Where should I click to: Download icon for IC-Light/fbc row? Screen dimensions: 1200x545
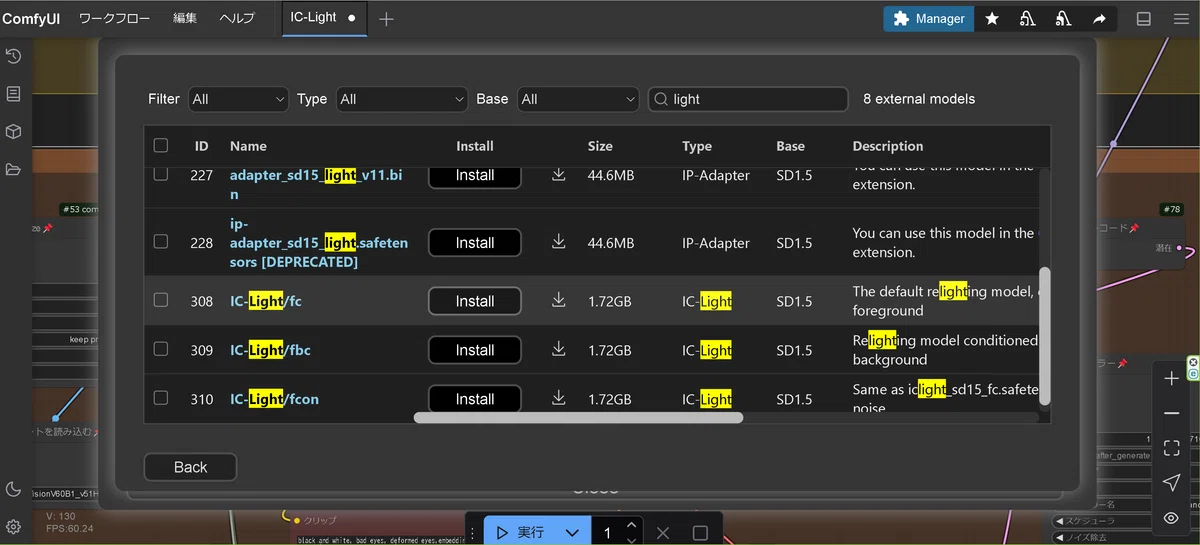tap(559, 350)
